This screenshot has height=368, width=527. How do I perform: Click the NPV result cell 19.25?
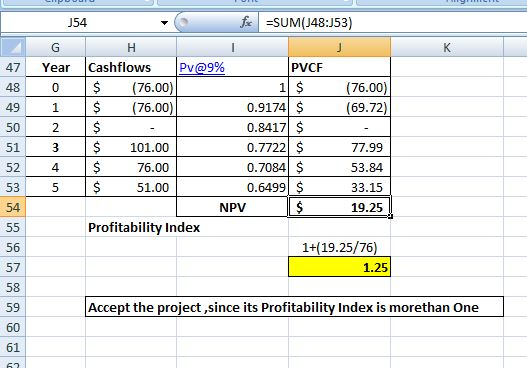[339, 207]
